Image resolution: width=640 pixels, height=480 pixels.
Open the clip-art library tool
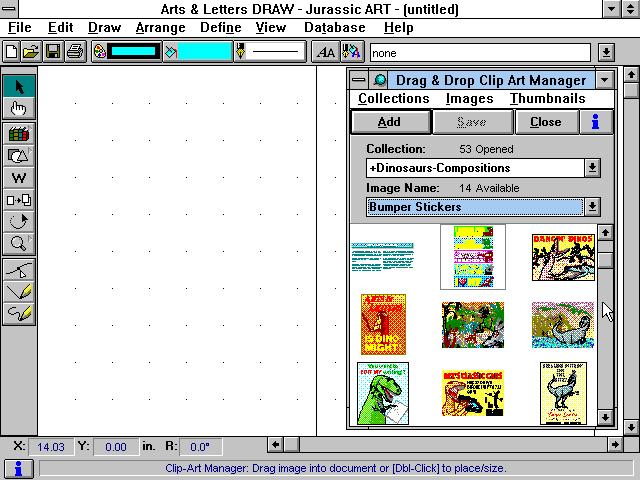click(x=19, y=134)
